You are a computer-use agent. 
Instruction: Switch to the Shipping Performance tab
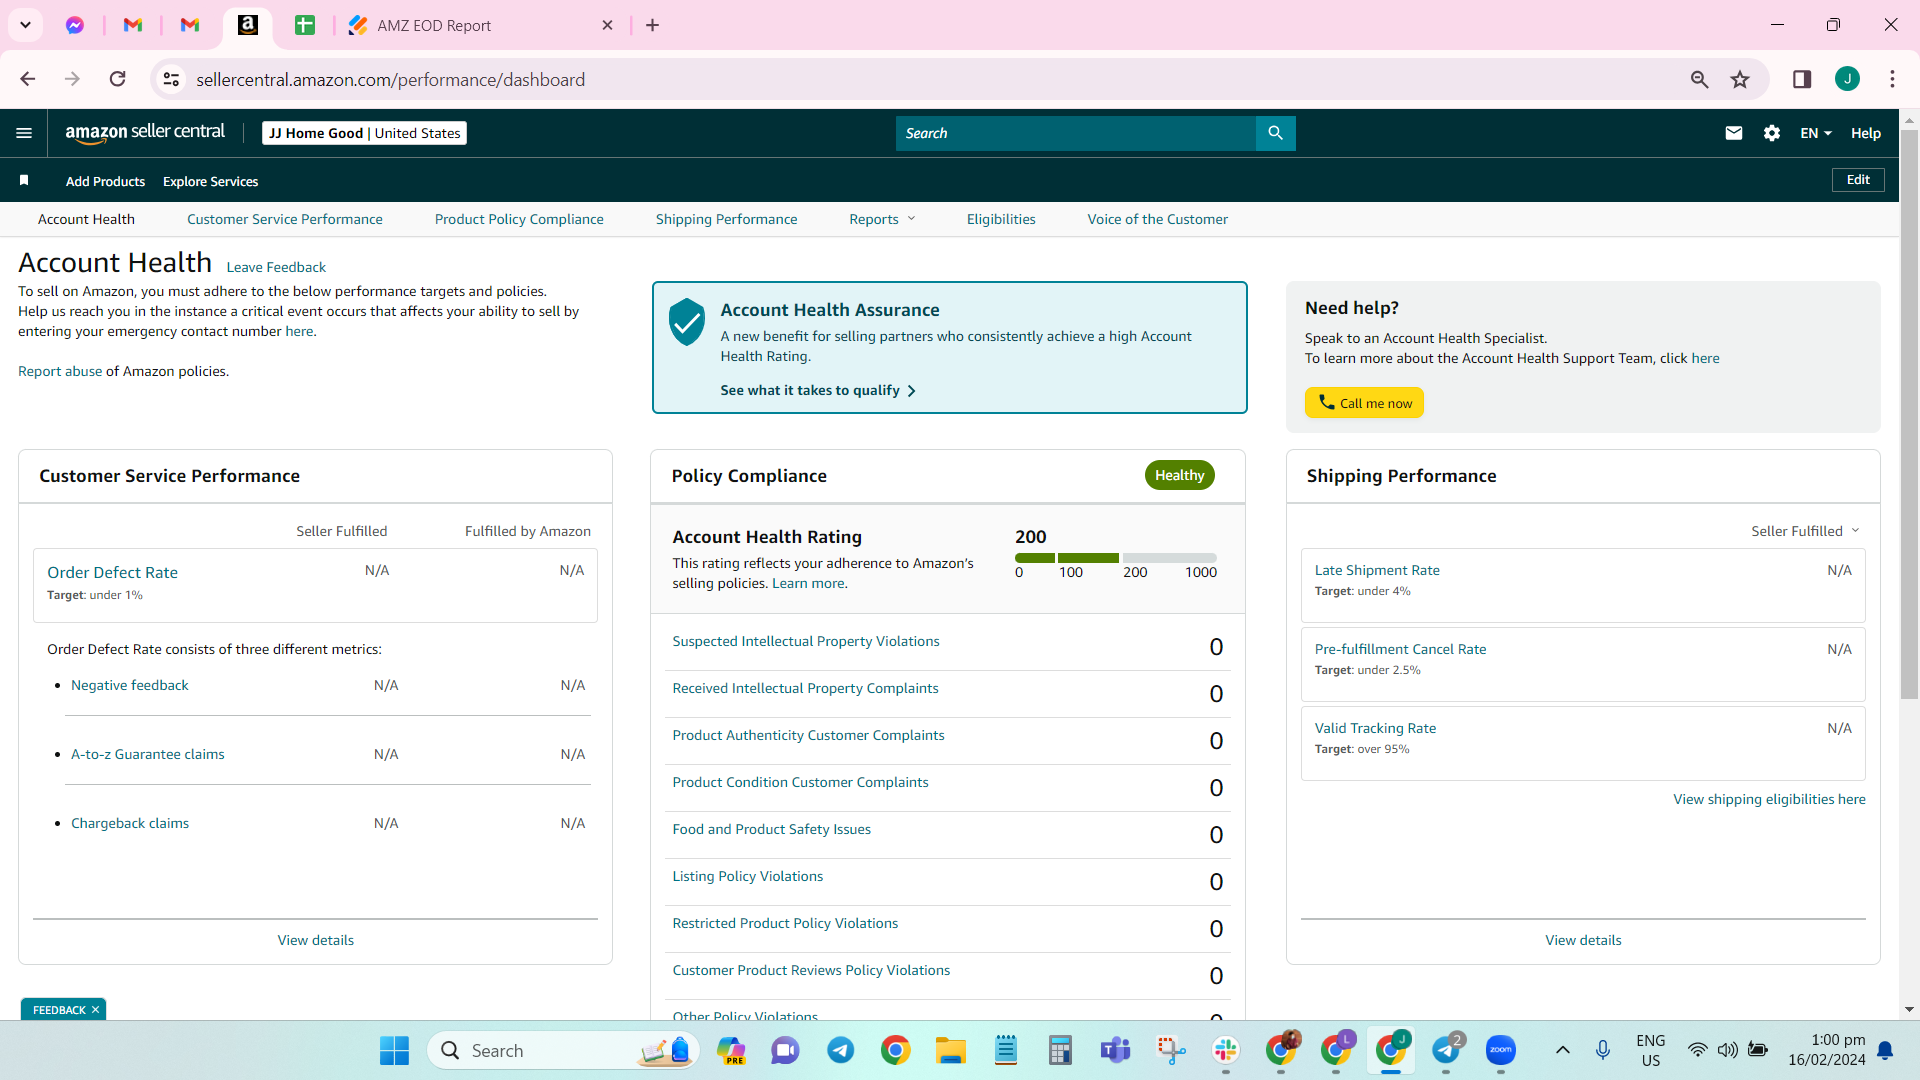tap(727, 219)
